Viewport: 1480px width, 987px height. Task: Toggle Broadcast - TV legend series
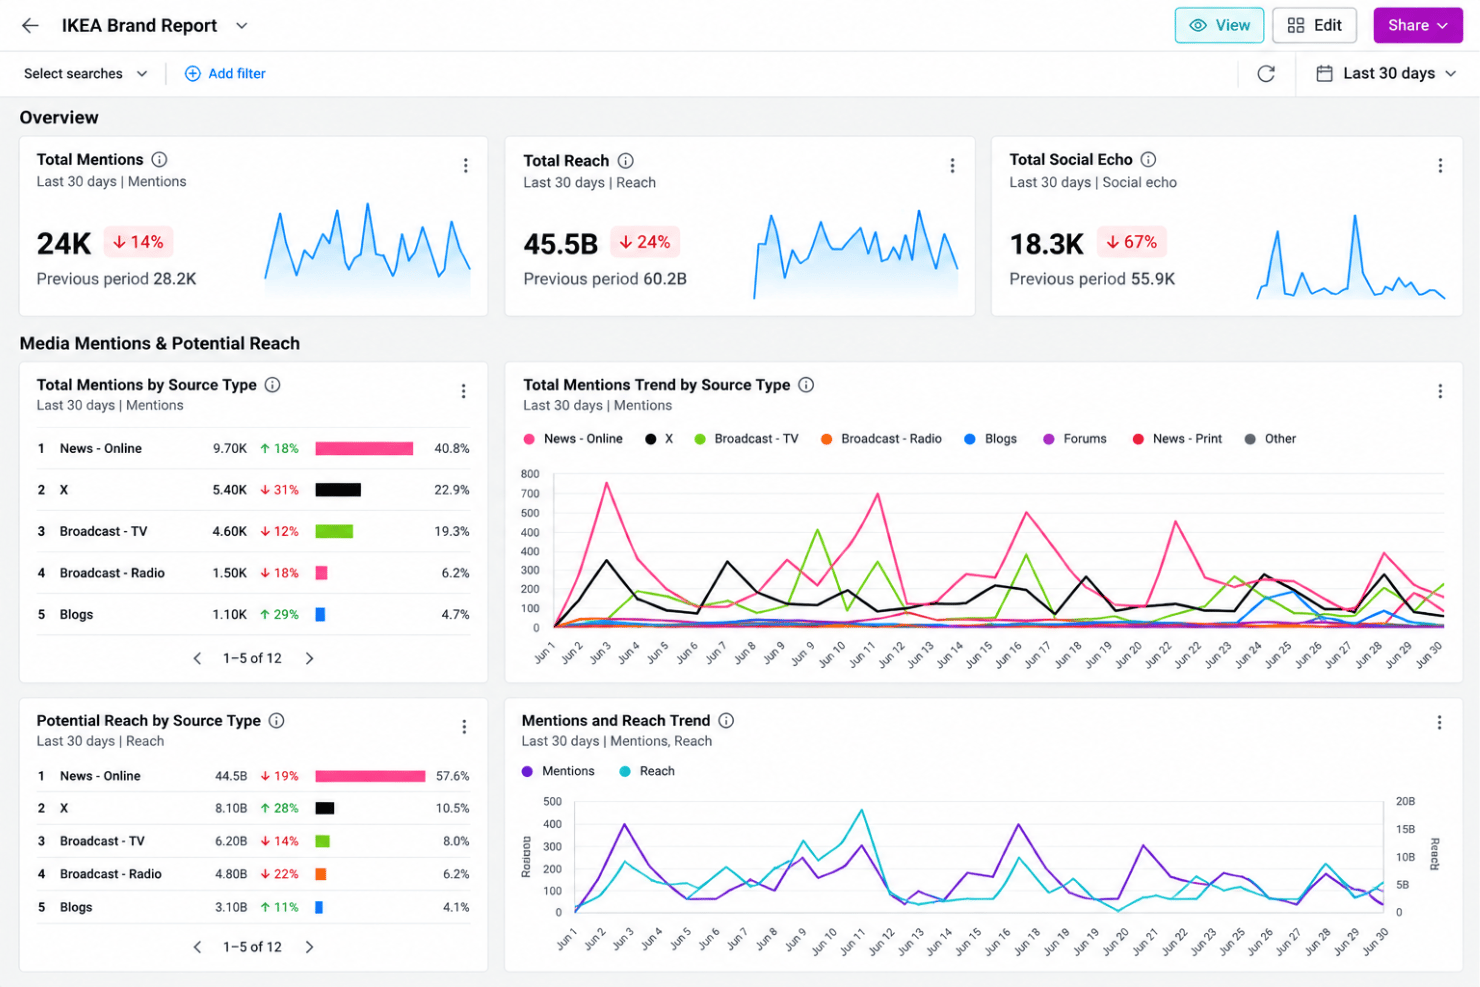746,439
